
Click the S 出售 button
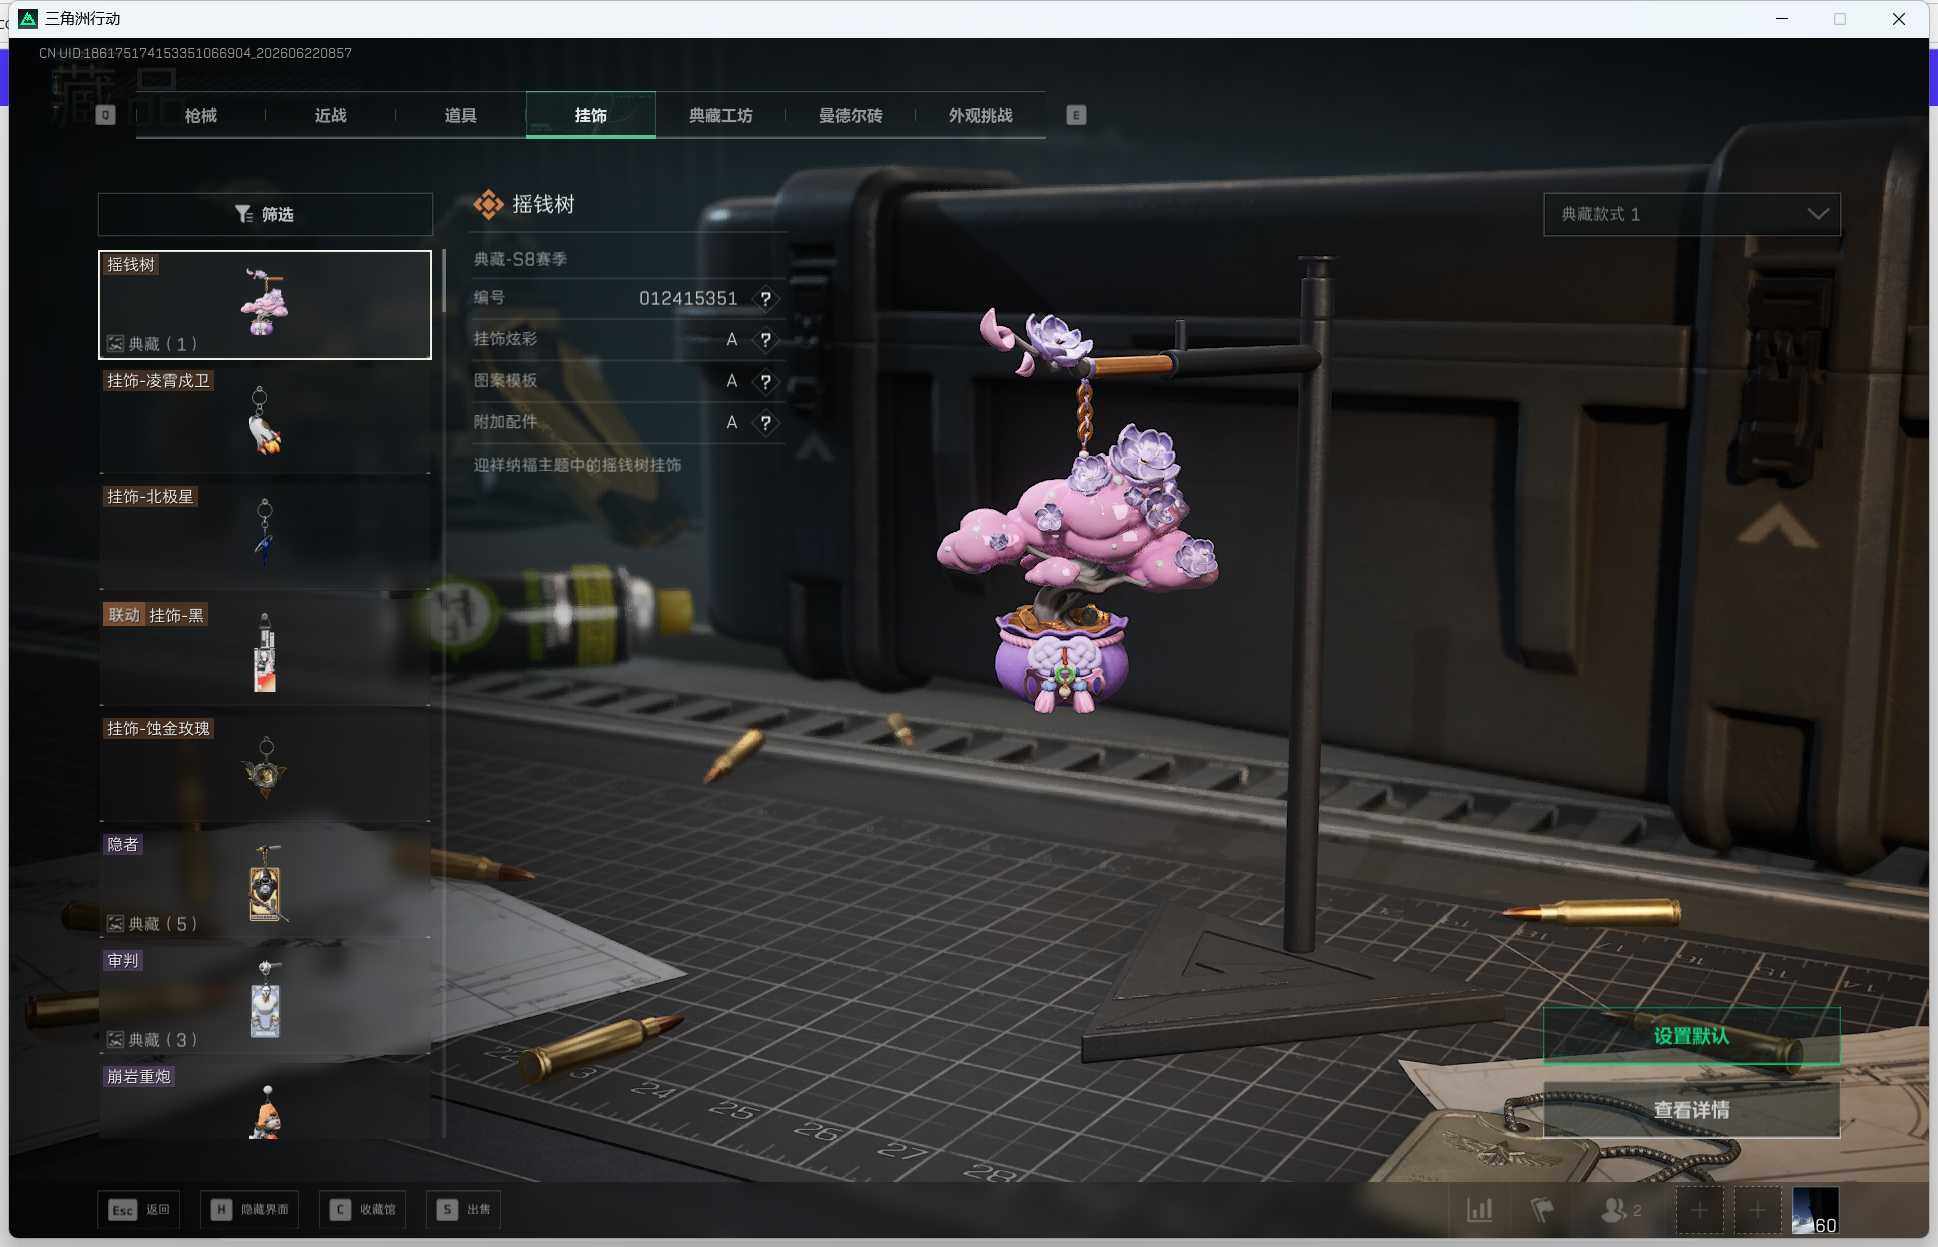pyautogui.click(x=464, y=1209)
